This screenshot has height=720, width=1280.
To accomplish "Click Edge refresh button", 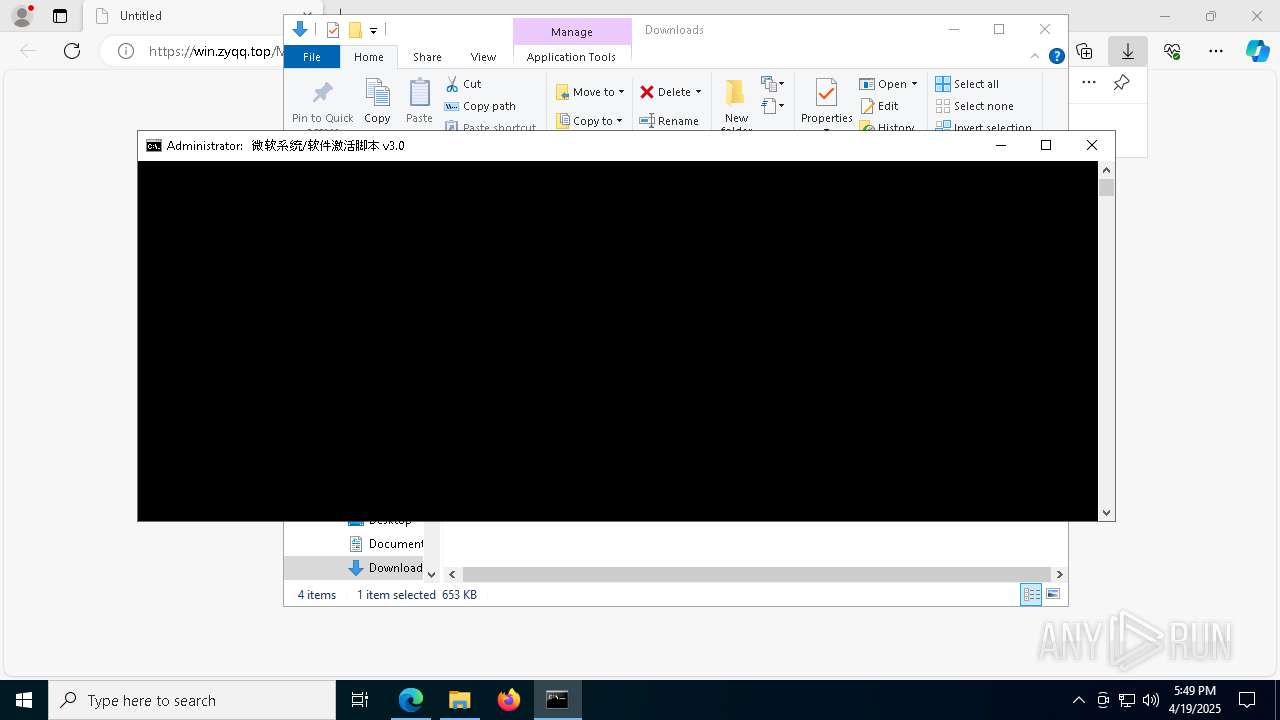I will [x=72, y=51].
